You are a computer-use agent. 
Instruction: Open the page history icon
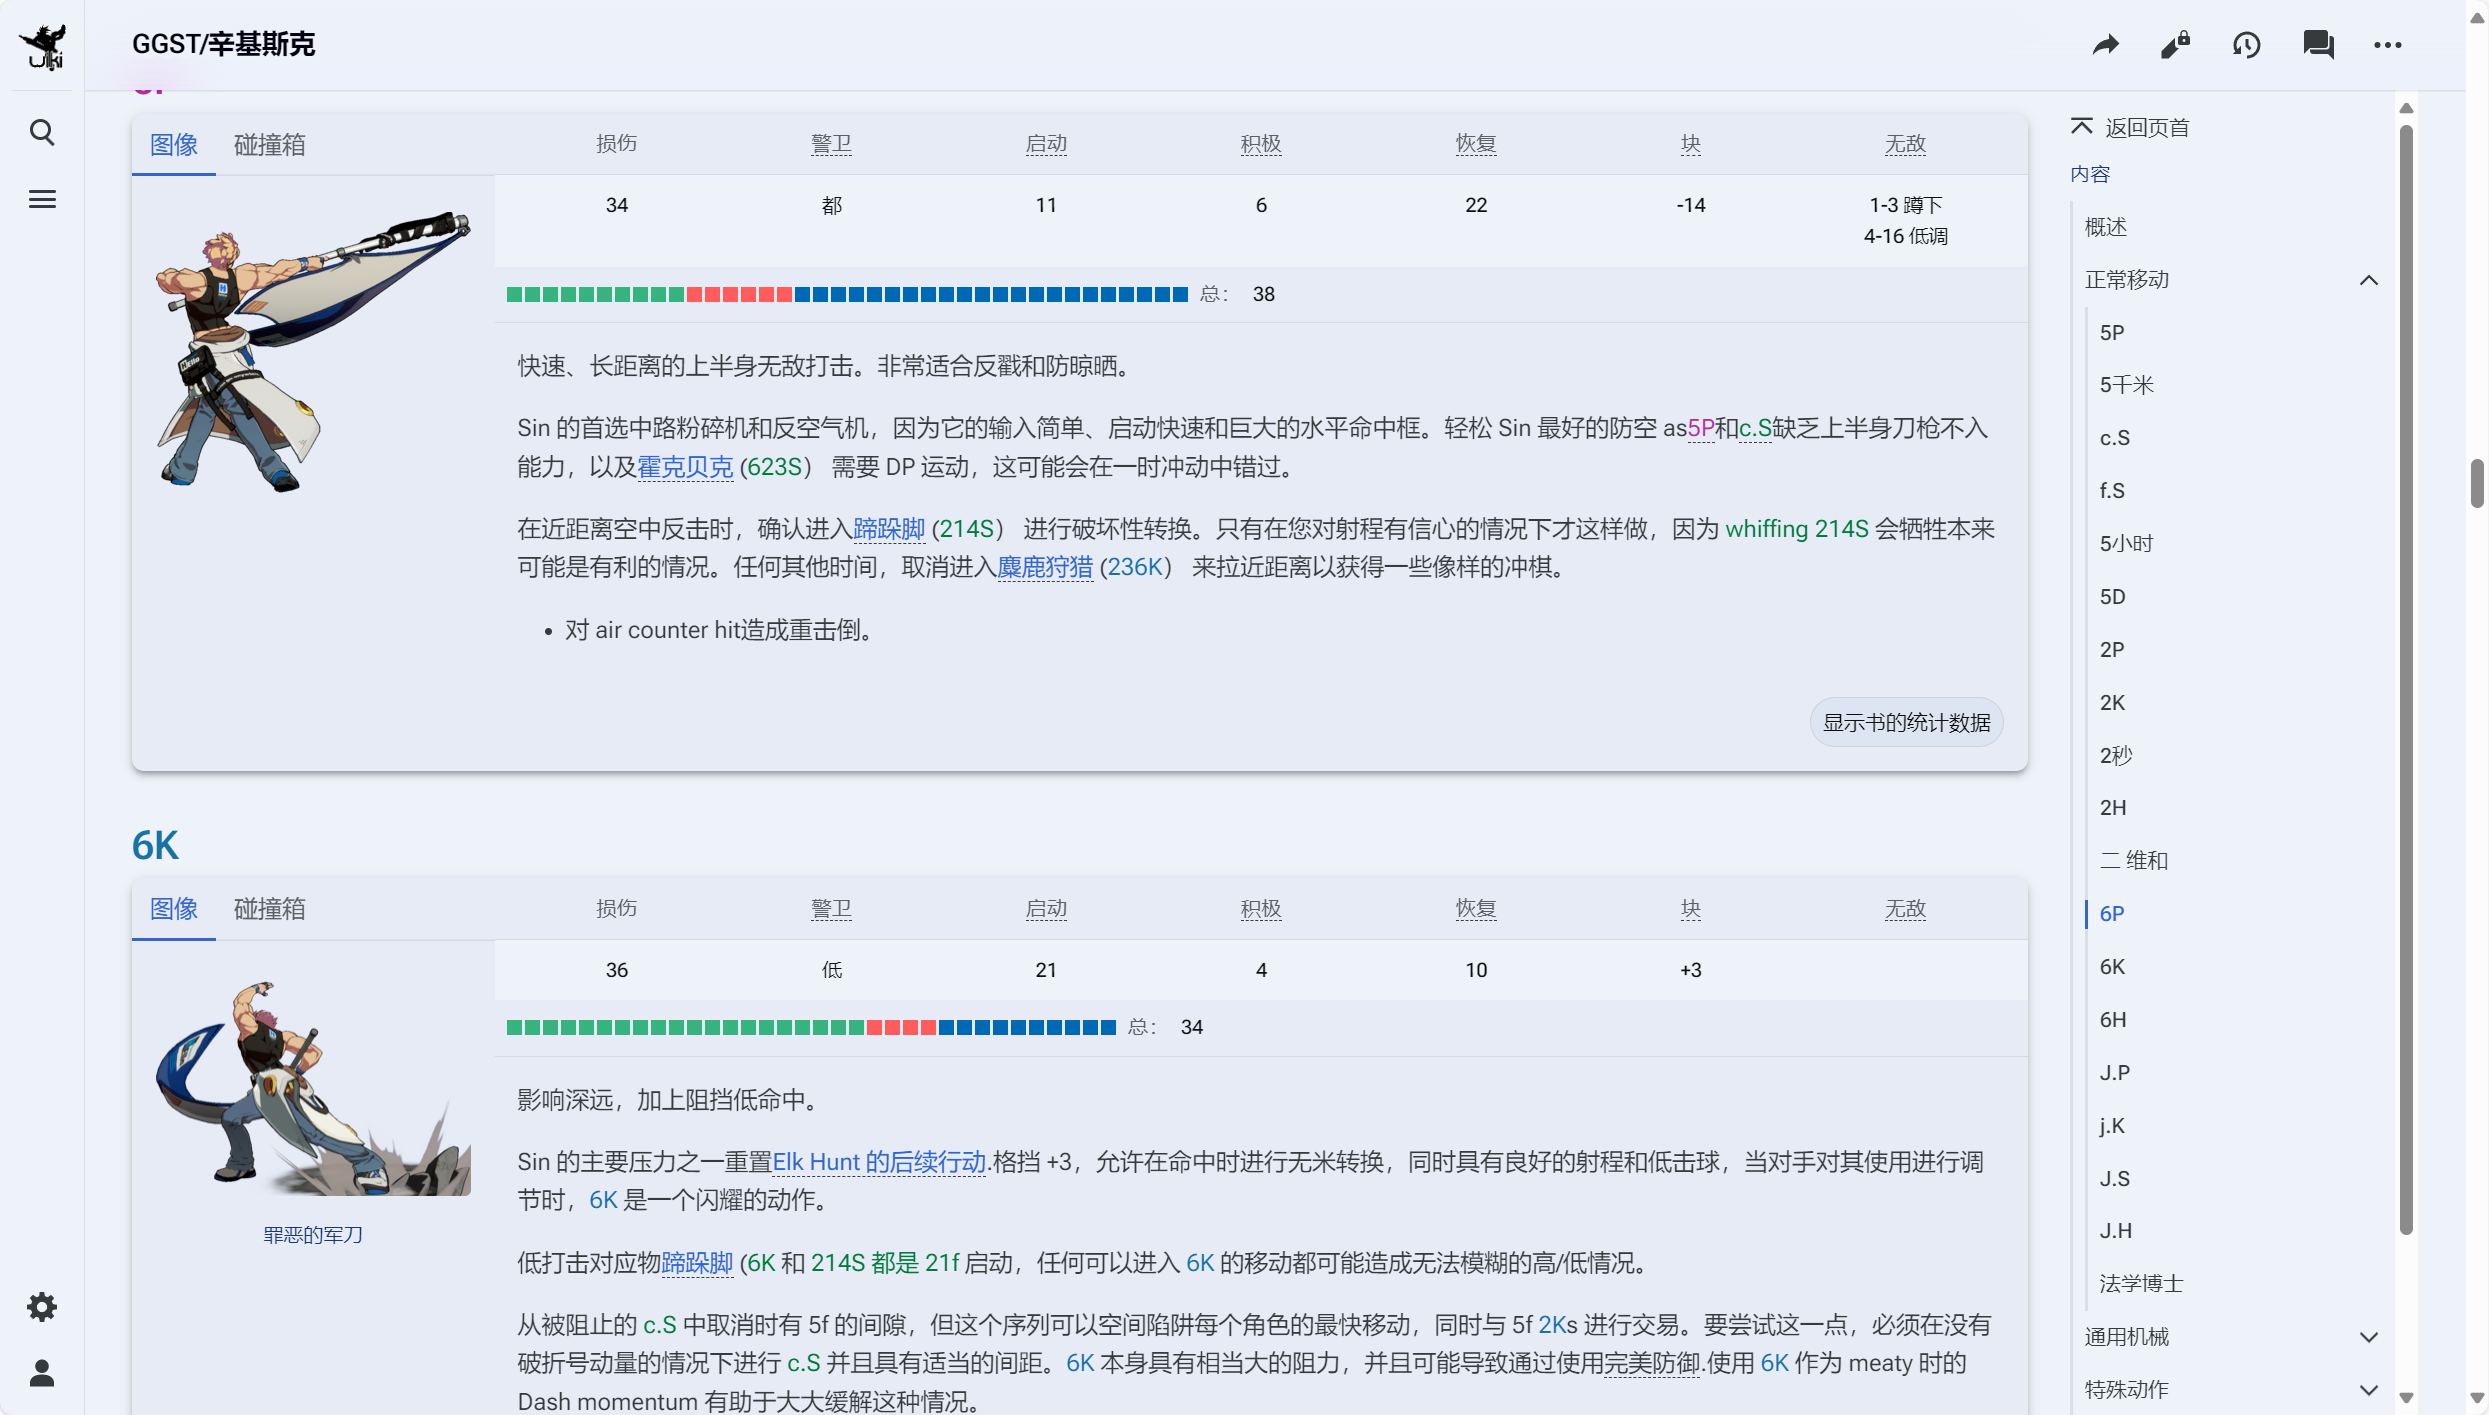[2246, 45]
